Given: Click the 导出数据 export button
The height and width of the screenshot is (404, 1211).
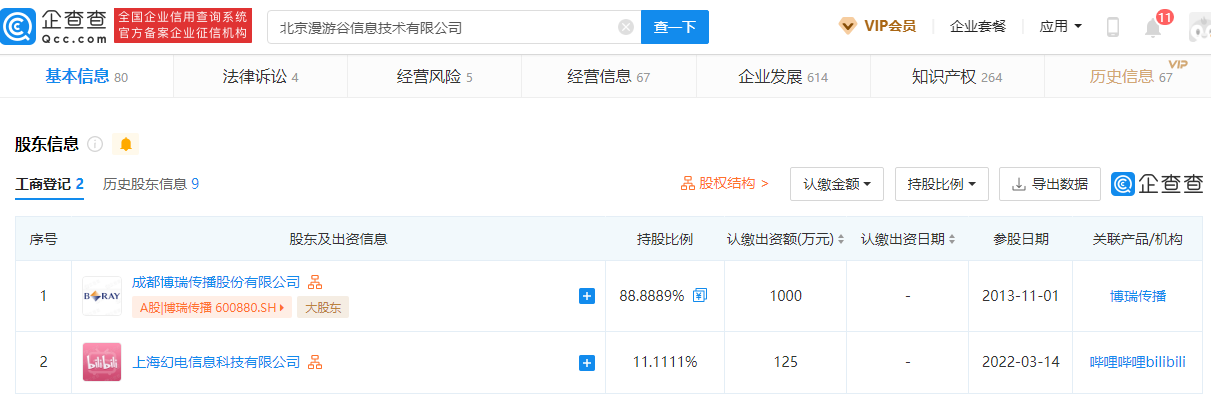Looking at the screenshot, I should [1050, 184].
